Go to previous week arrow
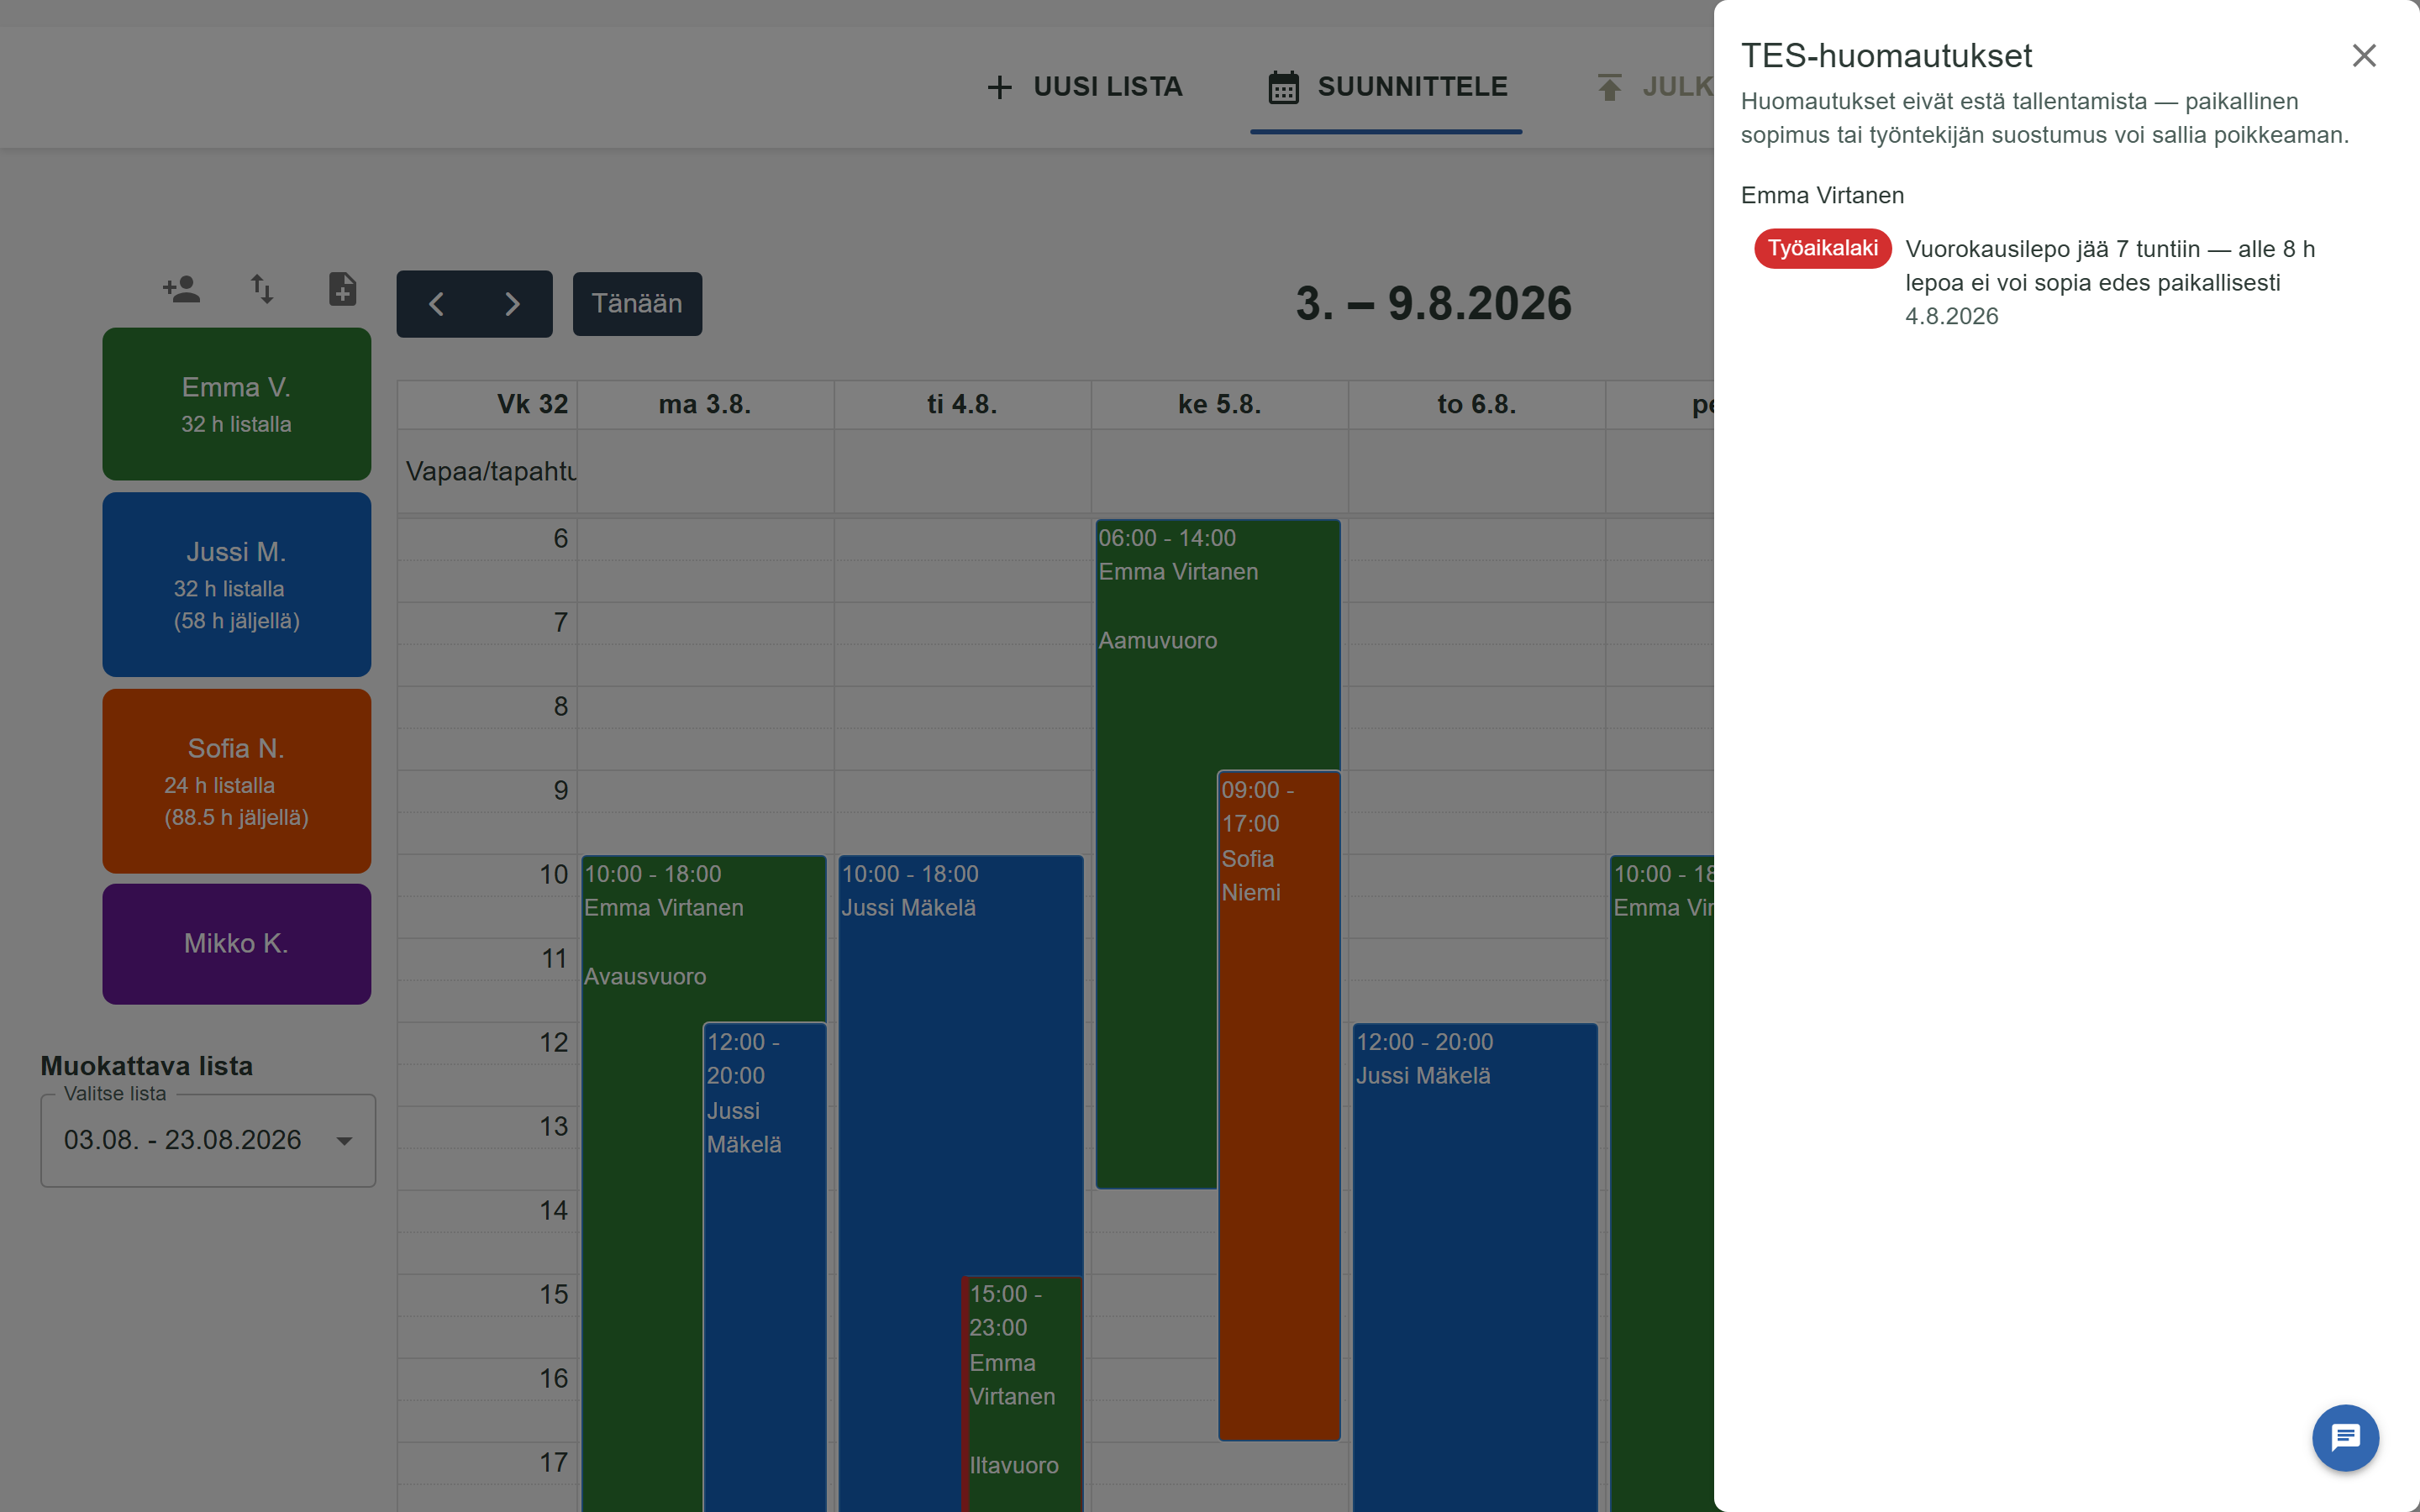The width and height of the screenshot is (2420, 1512). [x=436, y=304]
